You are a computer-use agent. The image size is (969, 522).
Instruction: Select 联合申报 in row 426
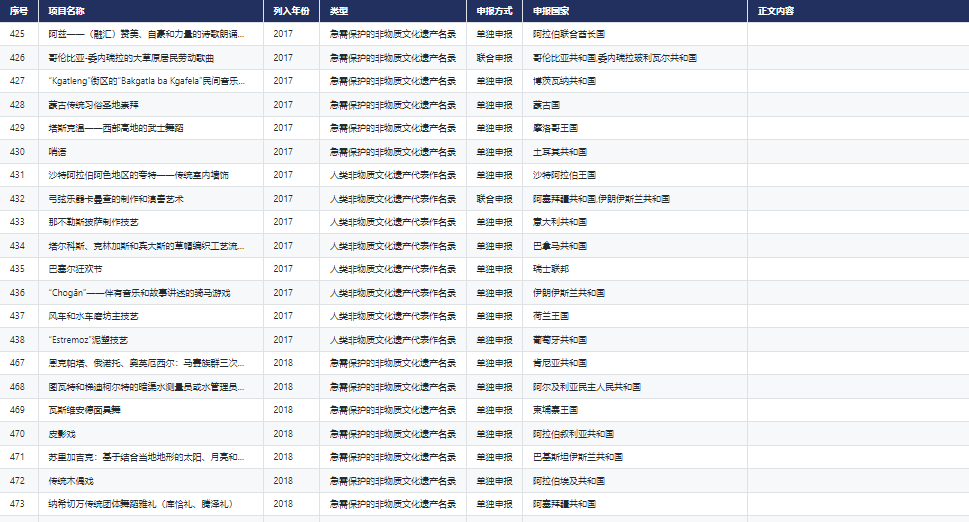click(x=494, y=57)
